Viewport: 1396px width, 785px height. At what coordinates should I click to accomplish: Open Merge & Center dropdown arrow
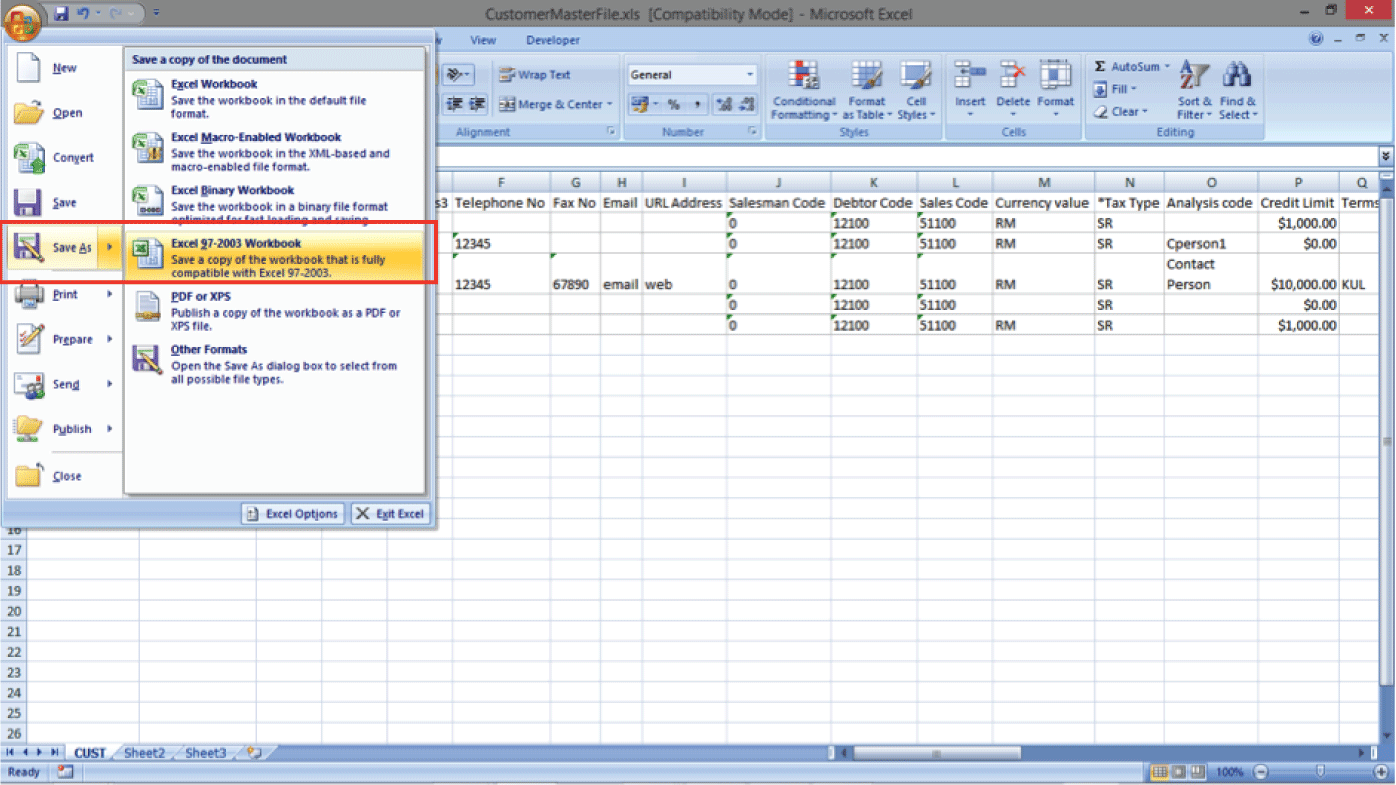609,104
